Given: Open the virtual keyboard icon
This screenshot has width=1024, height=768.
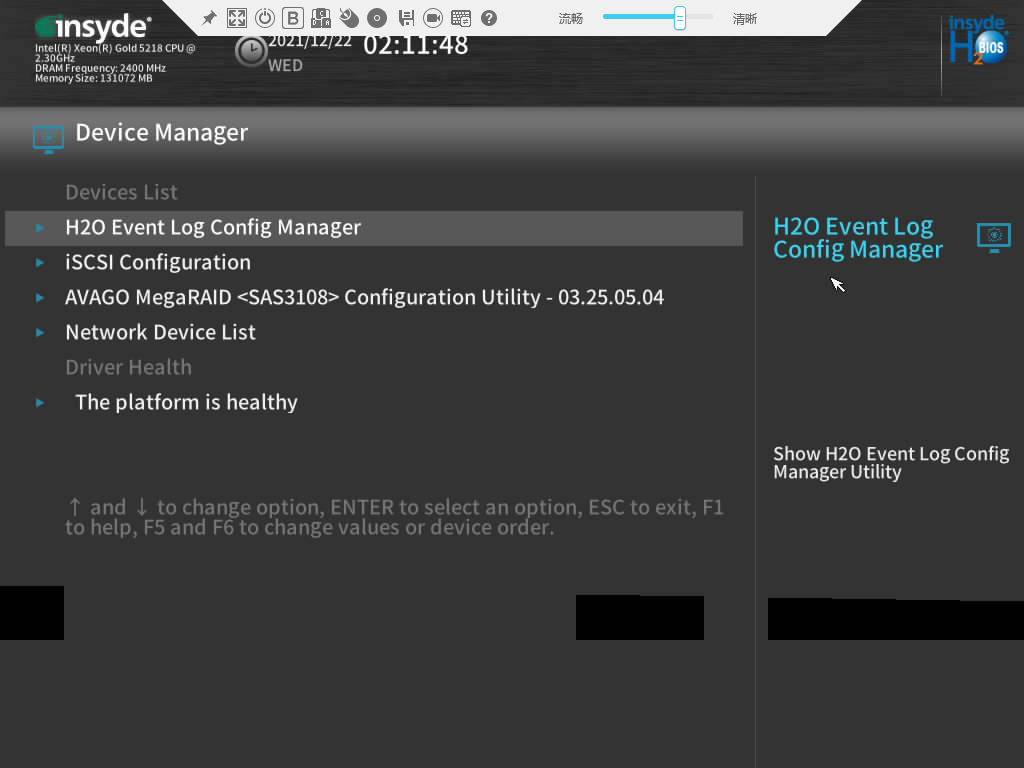Looking at the screenshot, I should (461, 18).
